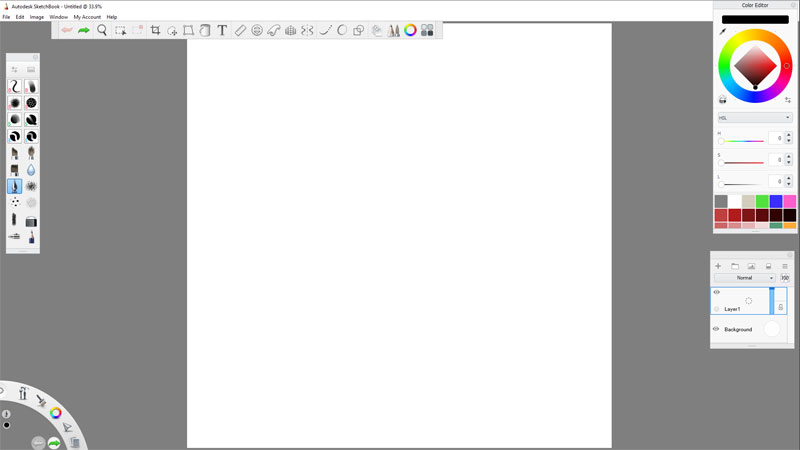Open the Window menu
Screen dimensions: 800x450
pos(59,17)
